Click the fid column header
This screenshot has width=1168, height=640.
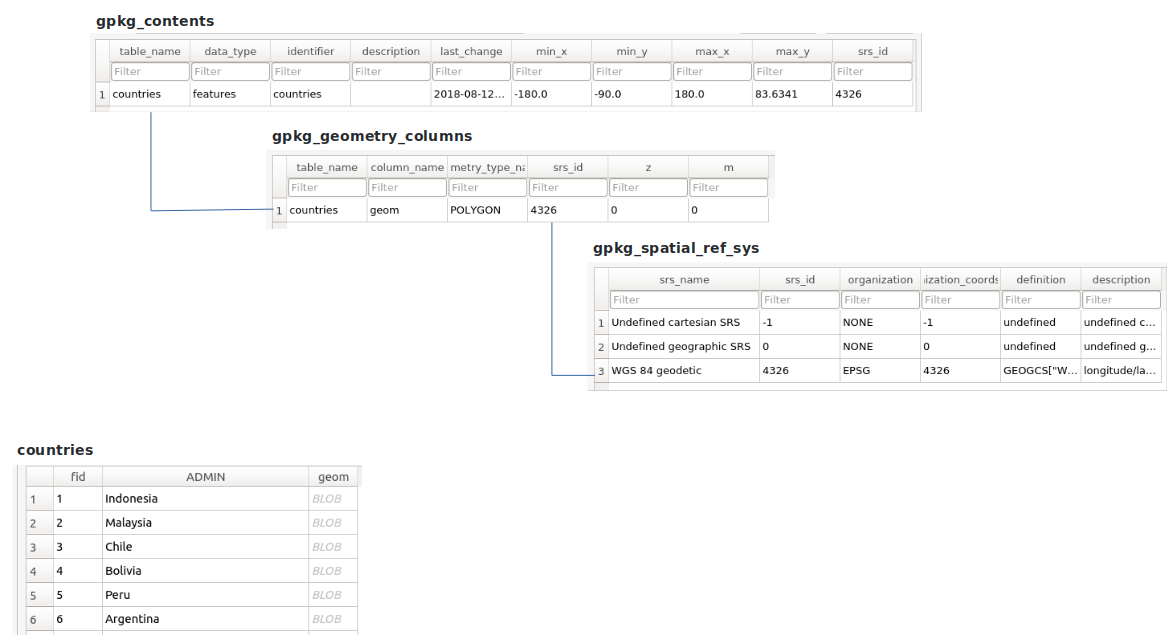(x=78, y=476)
